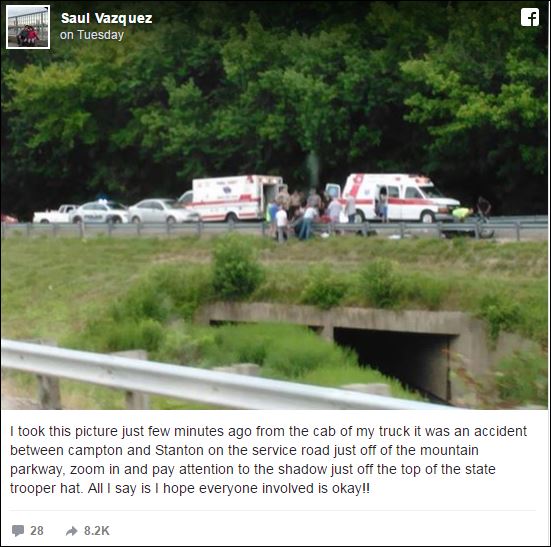Click the right ambulance van in the photo

[x=399, y=197]
